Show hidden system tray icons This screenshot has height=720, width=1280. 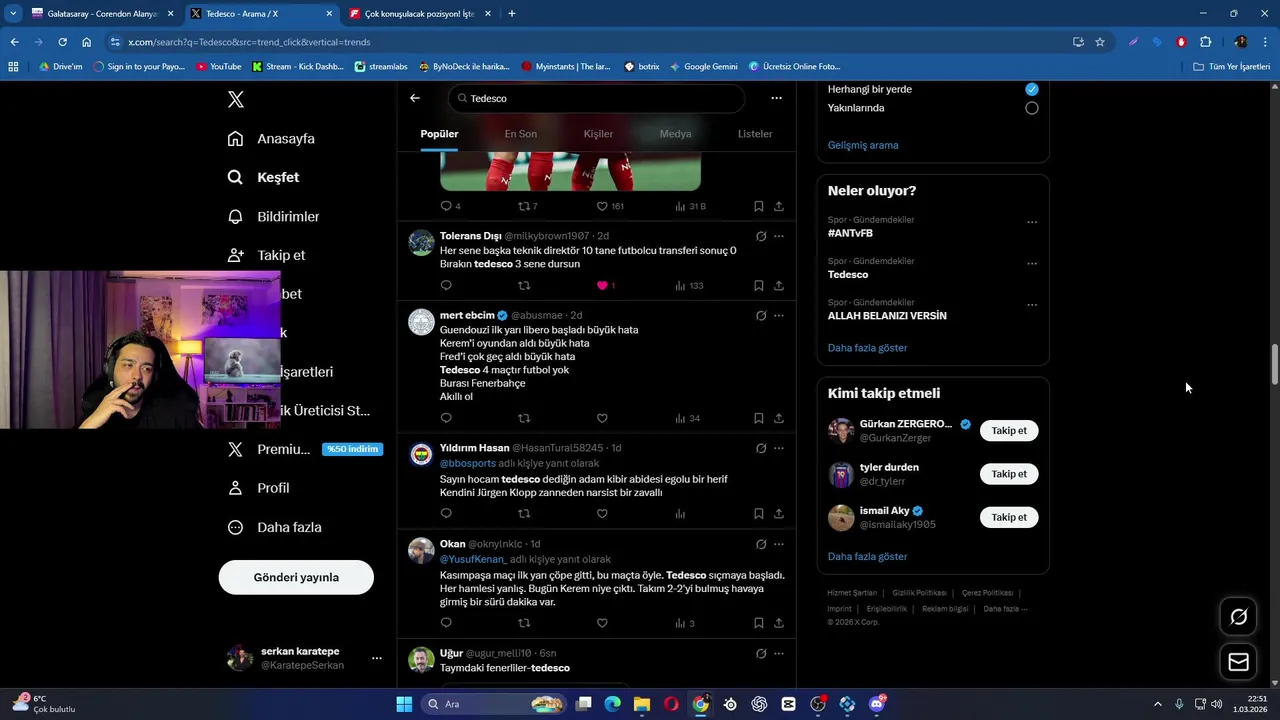point(1158,704)
